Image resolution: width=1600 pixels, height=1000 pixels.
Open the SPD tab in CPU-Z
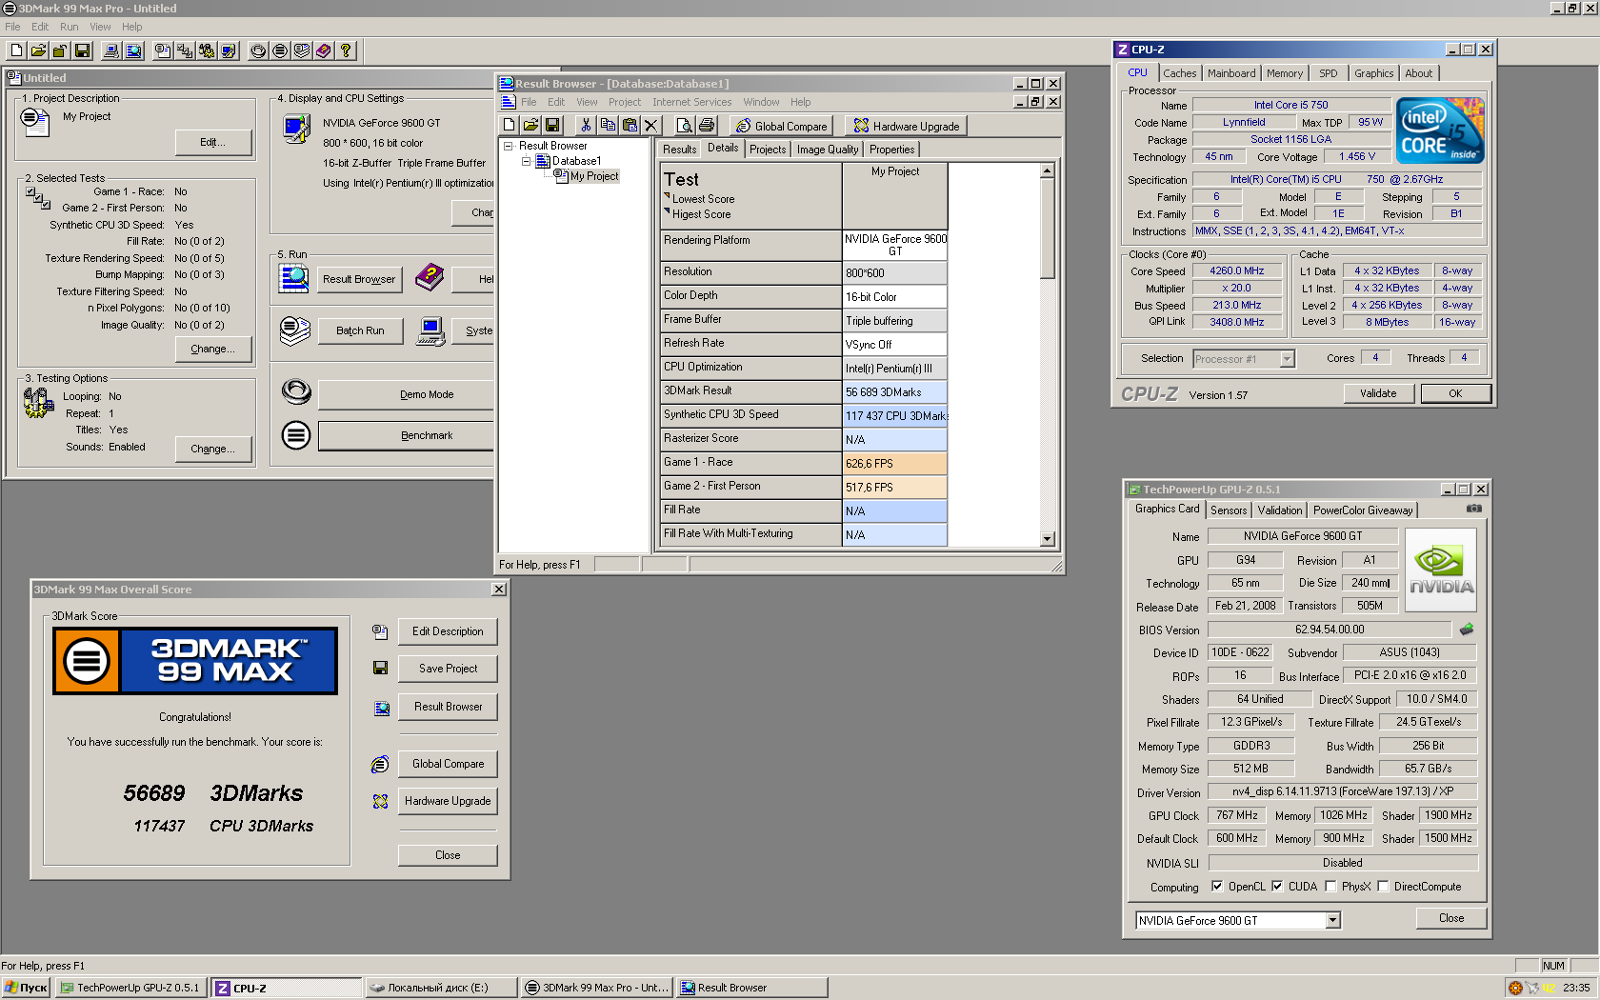1328,73
